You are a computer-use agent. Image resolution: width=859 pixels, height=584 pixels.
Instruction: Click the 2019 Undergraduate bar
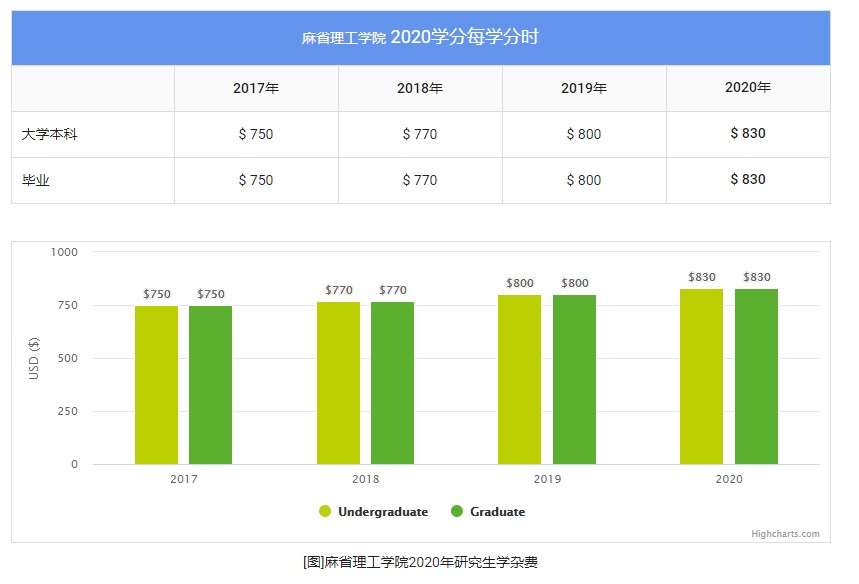coord(520,380)
